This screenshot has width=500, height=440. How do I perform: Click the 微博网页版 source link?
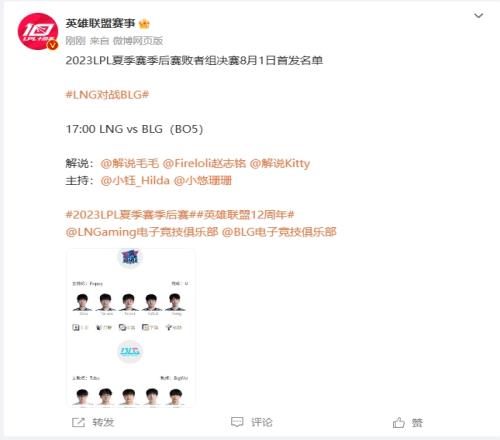pyautogui.click(x=138, y=41)
